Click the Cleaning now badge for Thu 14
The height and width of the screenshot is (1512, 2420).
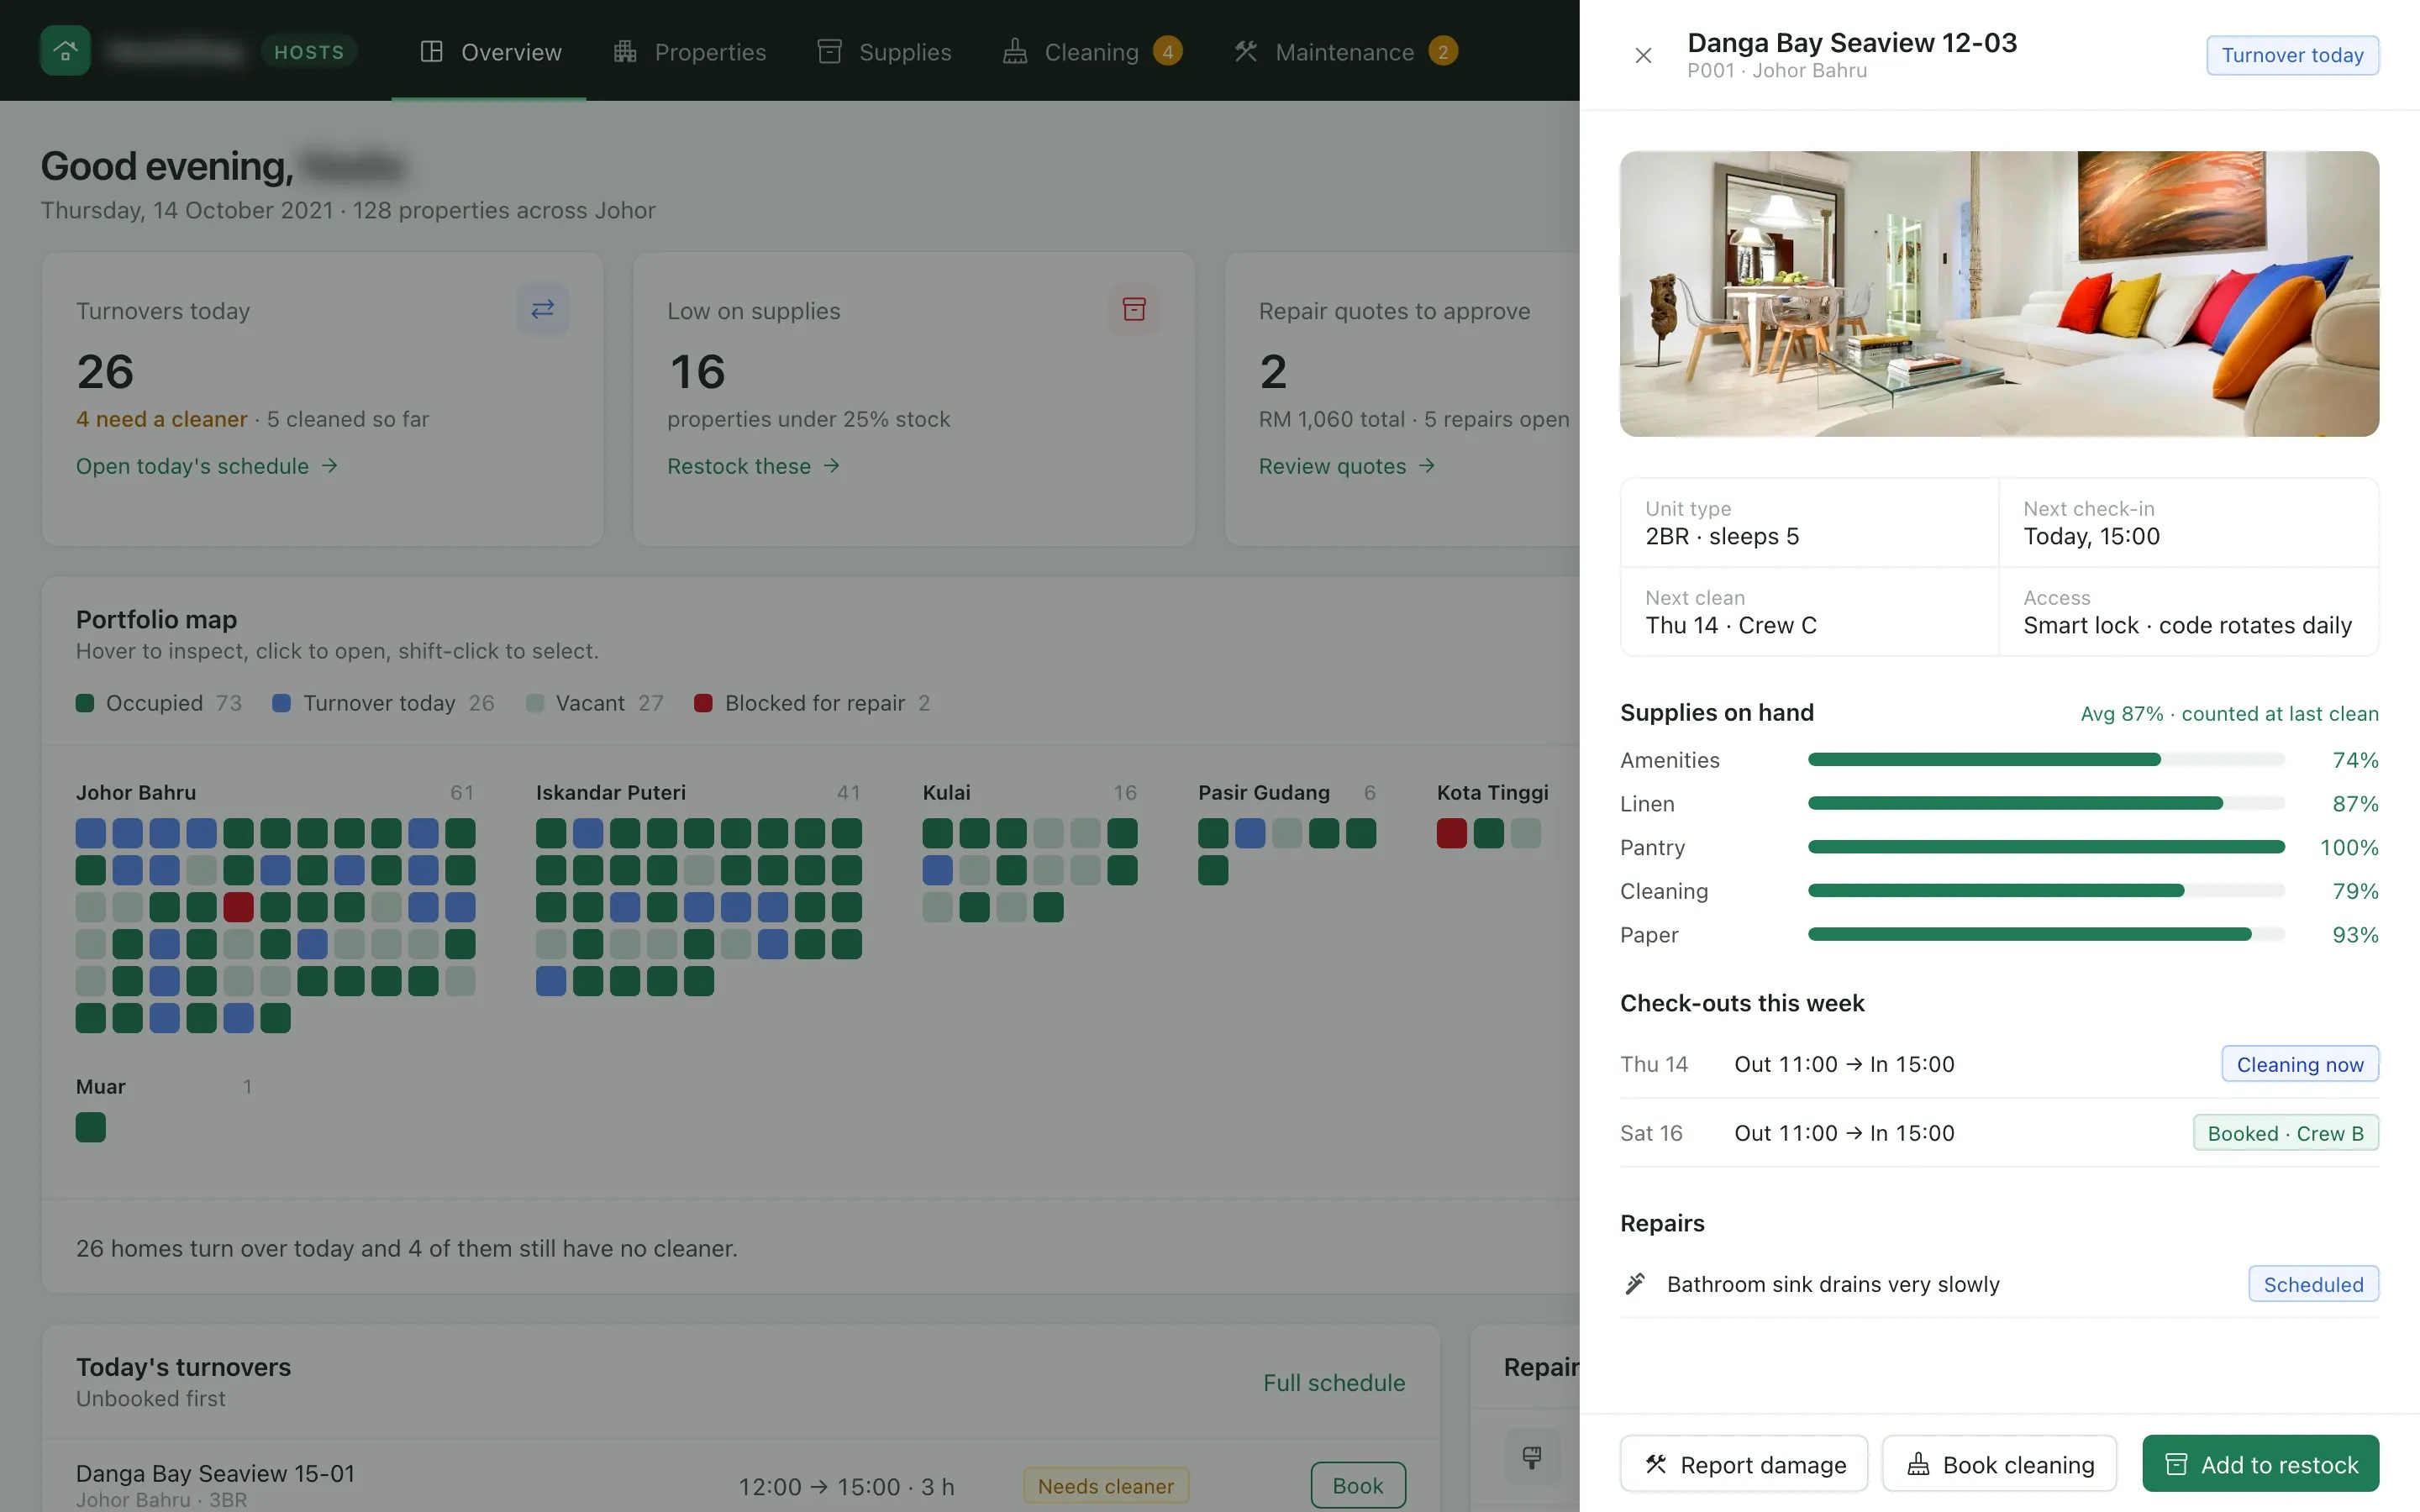click(x=2300, y=1064)
